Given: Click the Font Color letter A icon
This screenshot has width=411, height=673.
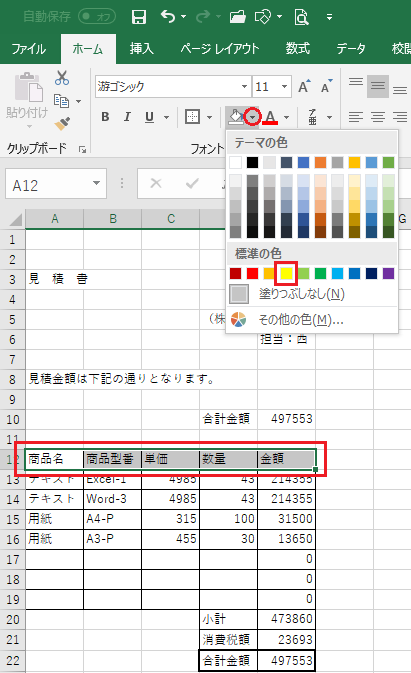Looking at the screenshot, I should pyautogui.click(x=270, y=117).
